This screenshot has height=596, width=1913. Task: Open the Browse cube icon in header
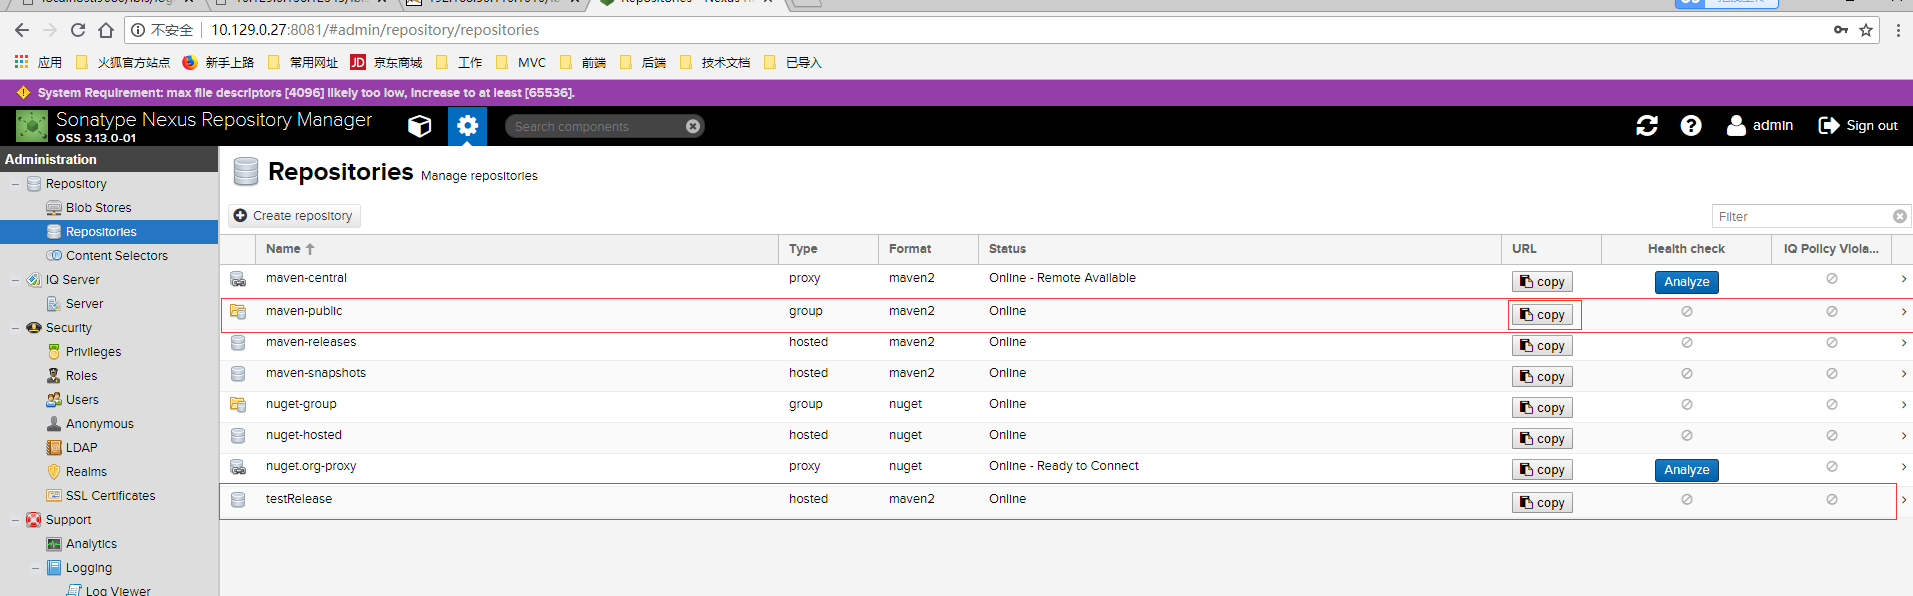420,126
